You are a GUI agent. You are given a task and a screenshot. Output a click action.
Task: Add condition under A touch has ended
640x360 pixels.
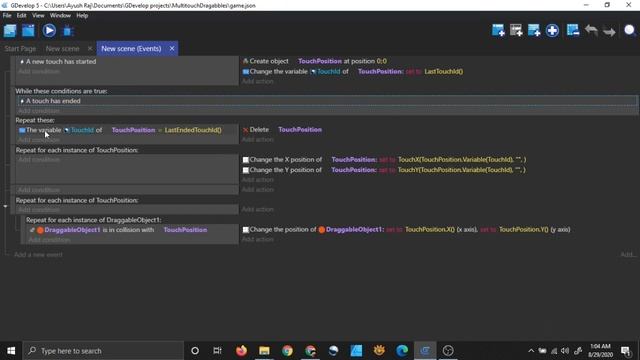(39, 111)
